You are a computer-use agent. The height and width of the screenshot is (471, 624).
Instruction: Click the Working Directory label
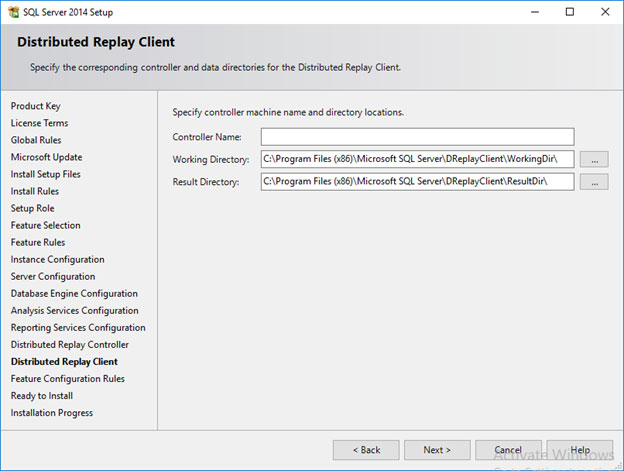211,160
